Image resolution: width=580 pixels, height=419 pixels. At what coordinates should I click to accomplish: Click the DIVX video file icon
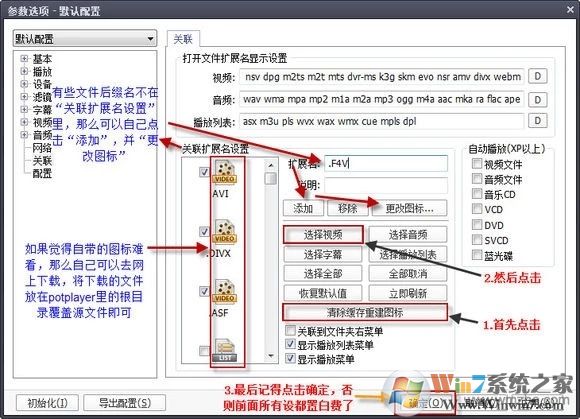tap(224, 232)
